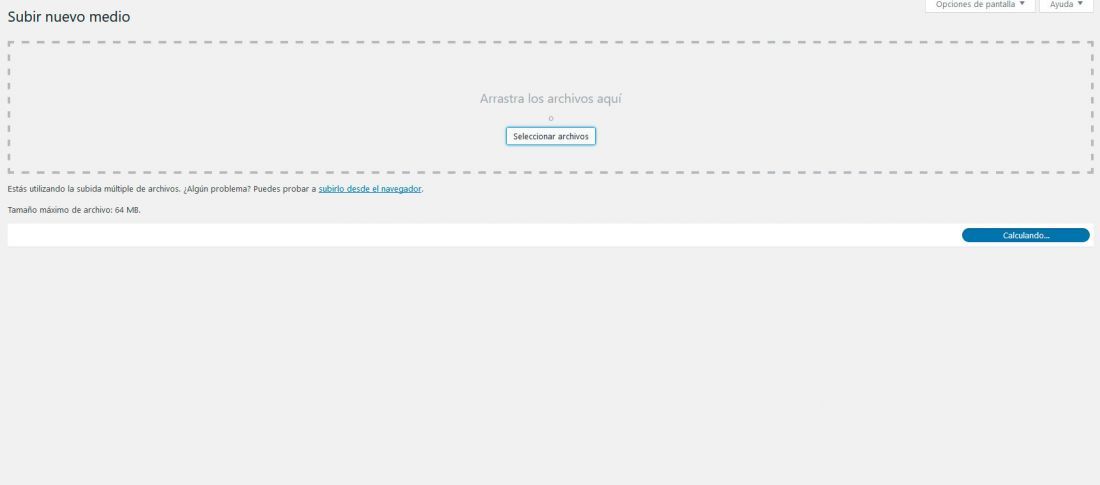Click the Seleccionar archivos button
Viewport: 1100px width, 485px height.
tap(551, 136)
